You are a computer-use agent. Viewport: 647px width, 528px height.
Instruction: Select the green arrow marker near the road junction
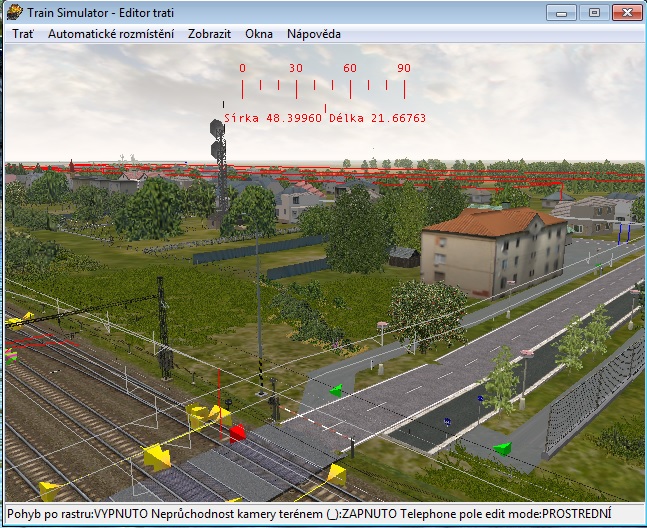[x=336, y=390]
